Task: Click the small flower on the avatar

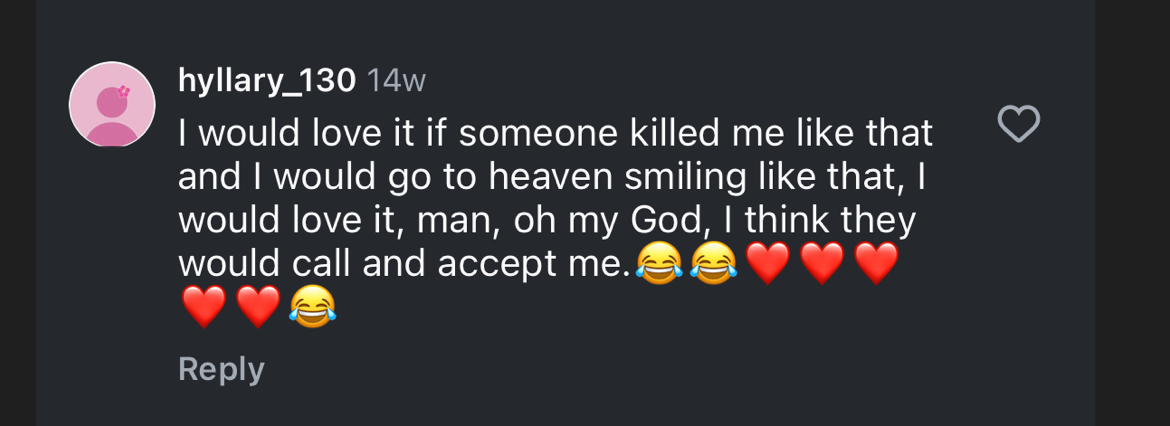Action: [x=124, y=91]
